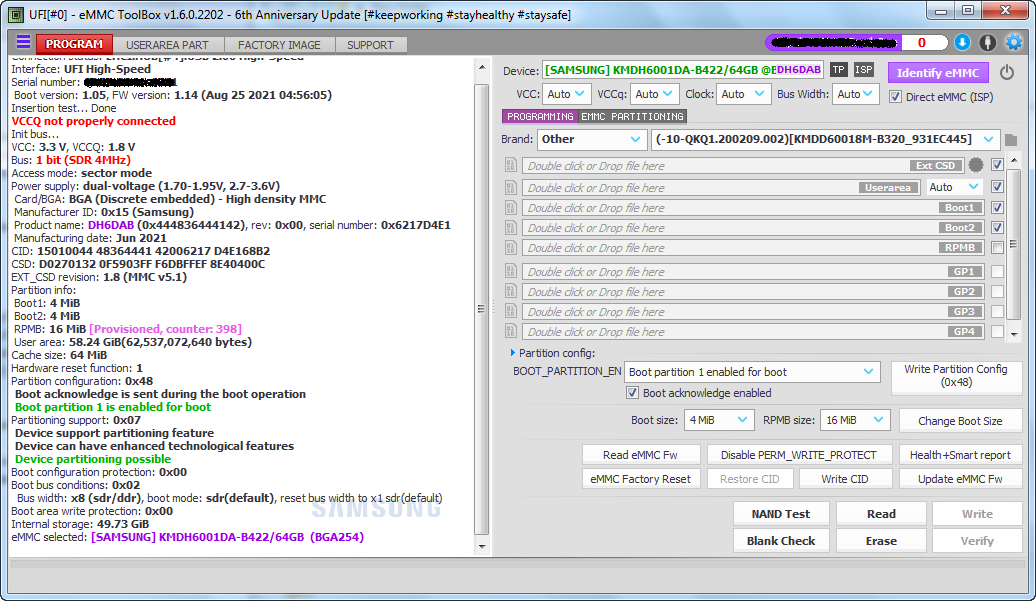Toggle Boot acknowledge enabled checkbox

click(632, 393)
